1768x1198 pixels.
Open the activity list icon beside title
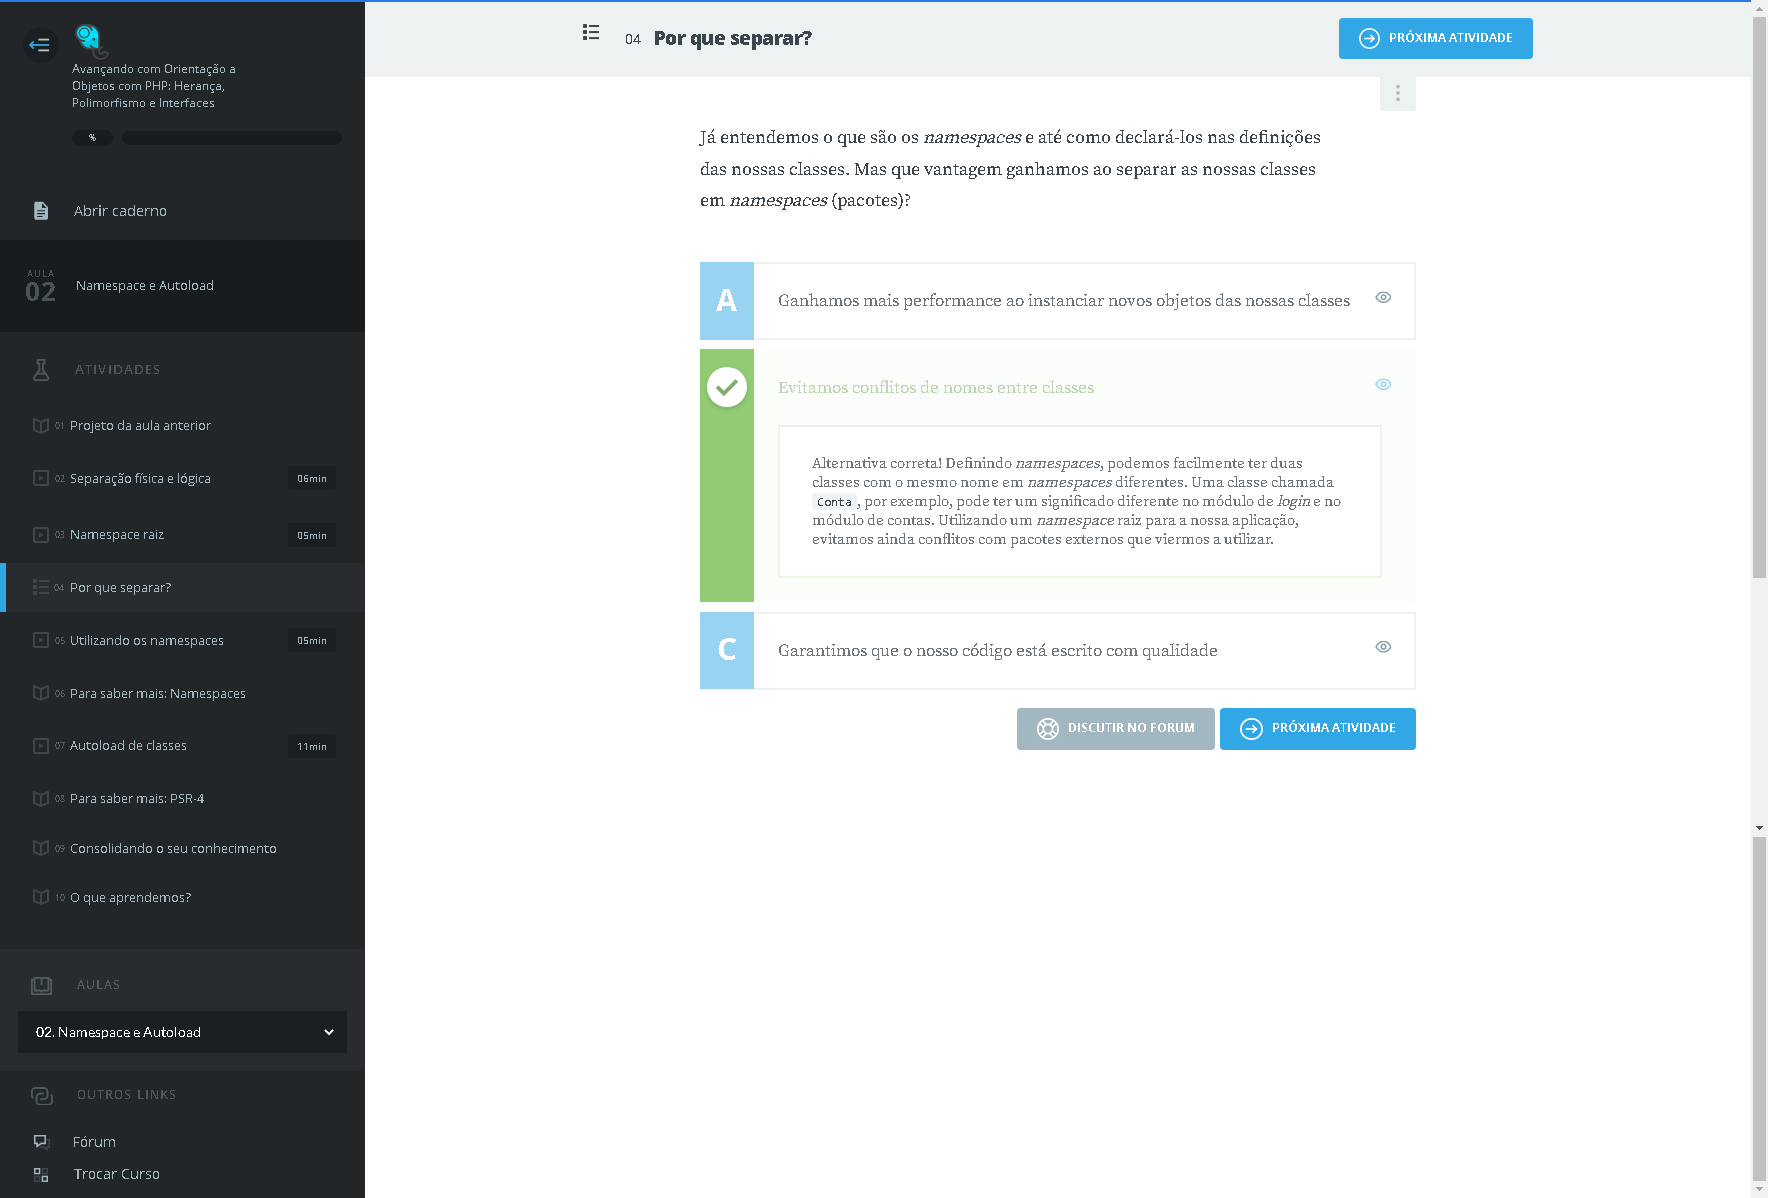(591, 33)
